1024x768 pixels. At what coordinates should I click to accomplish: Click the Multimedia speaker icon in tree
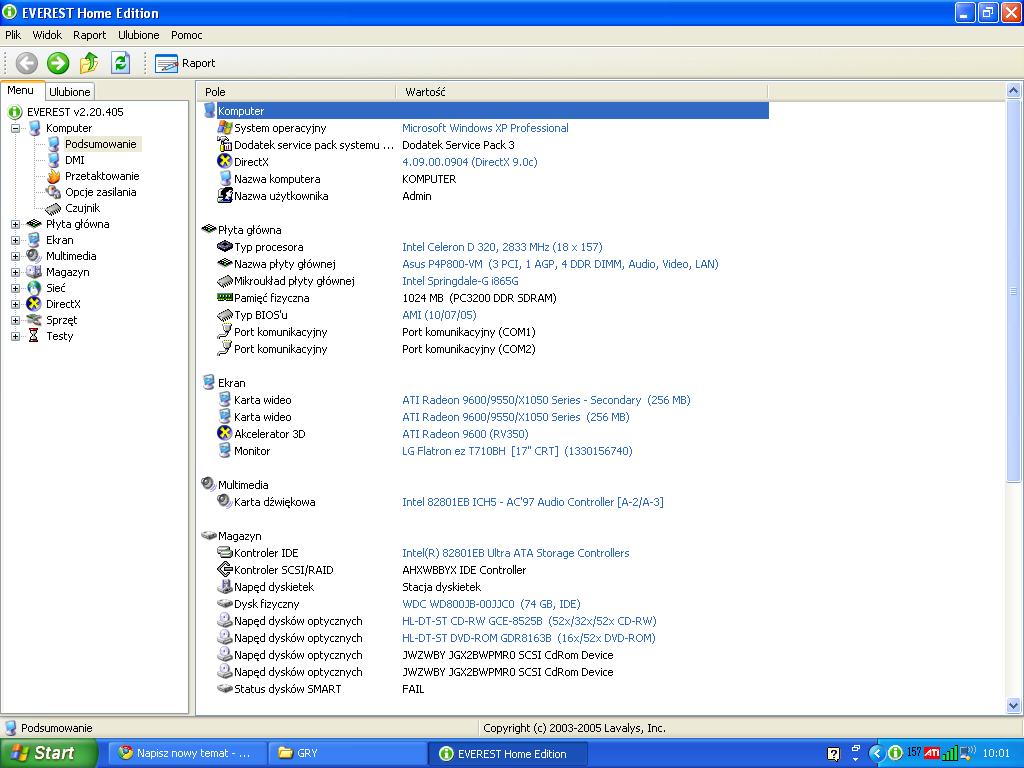click(34, 256)
